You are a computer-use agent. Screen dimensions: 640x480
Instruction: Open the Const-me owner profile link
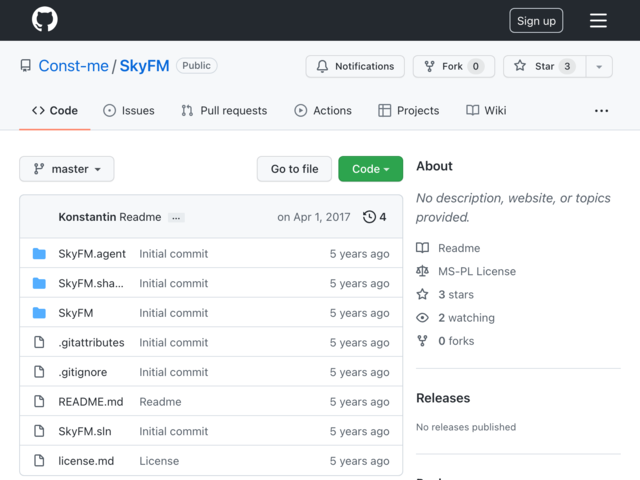[73, 66]
